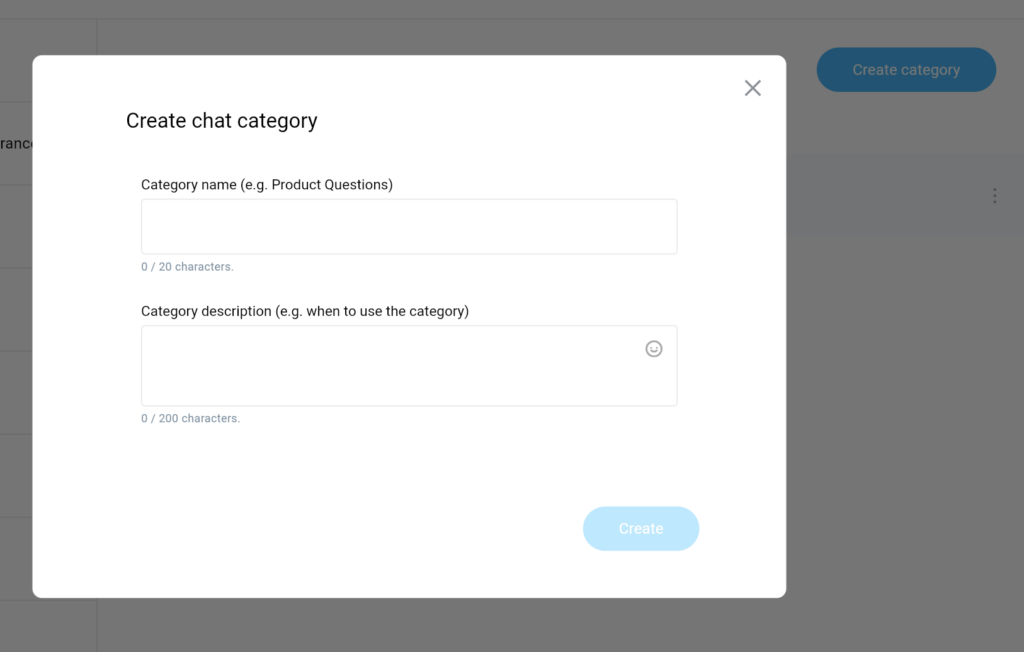Image resolution: width=1024 pixels, height=652 pixels.
Task: Select the partially visible "ranc" sidebar item
Action: click(16, 143)
